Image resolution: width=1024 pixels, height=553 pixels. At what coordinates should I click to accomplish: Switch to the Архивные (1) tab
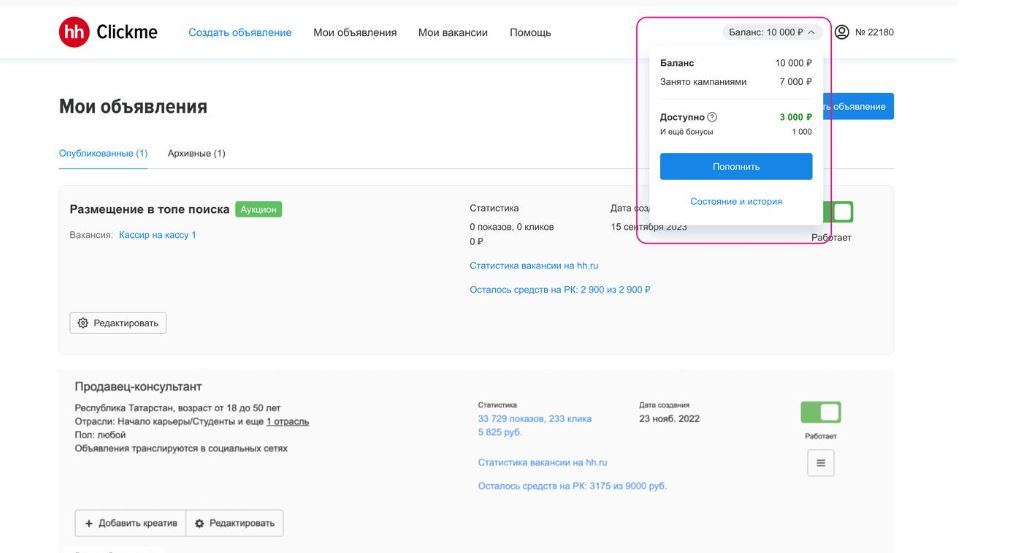[x=196, y=153]
